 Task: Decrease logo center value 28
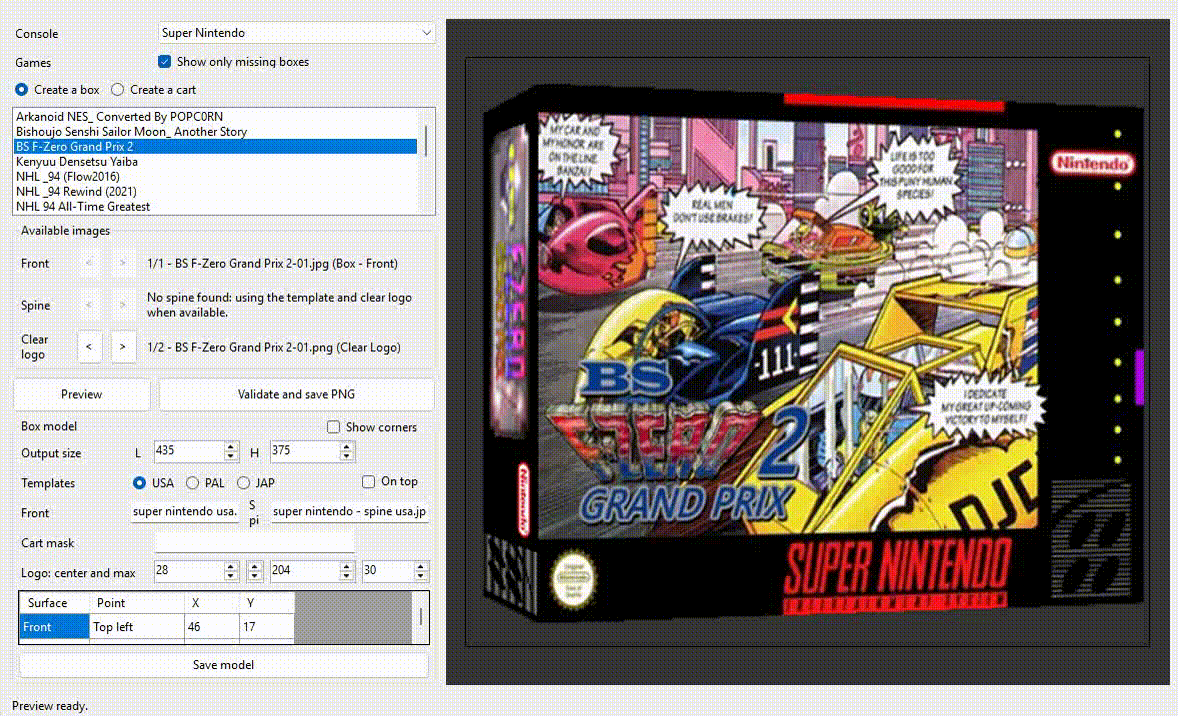coord(231,576)
